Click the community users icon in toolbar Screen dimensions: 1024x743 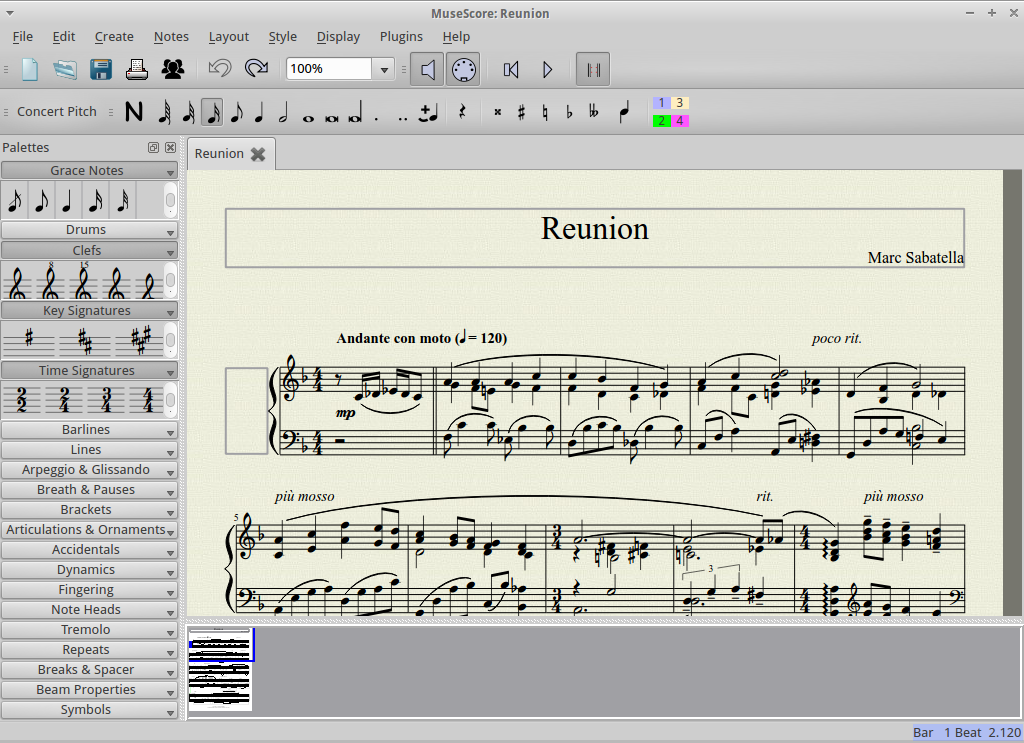pyautogui.click(x=173, y=69)
